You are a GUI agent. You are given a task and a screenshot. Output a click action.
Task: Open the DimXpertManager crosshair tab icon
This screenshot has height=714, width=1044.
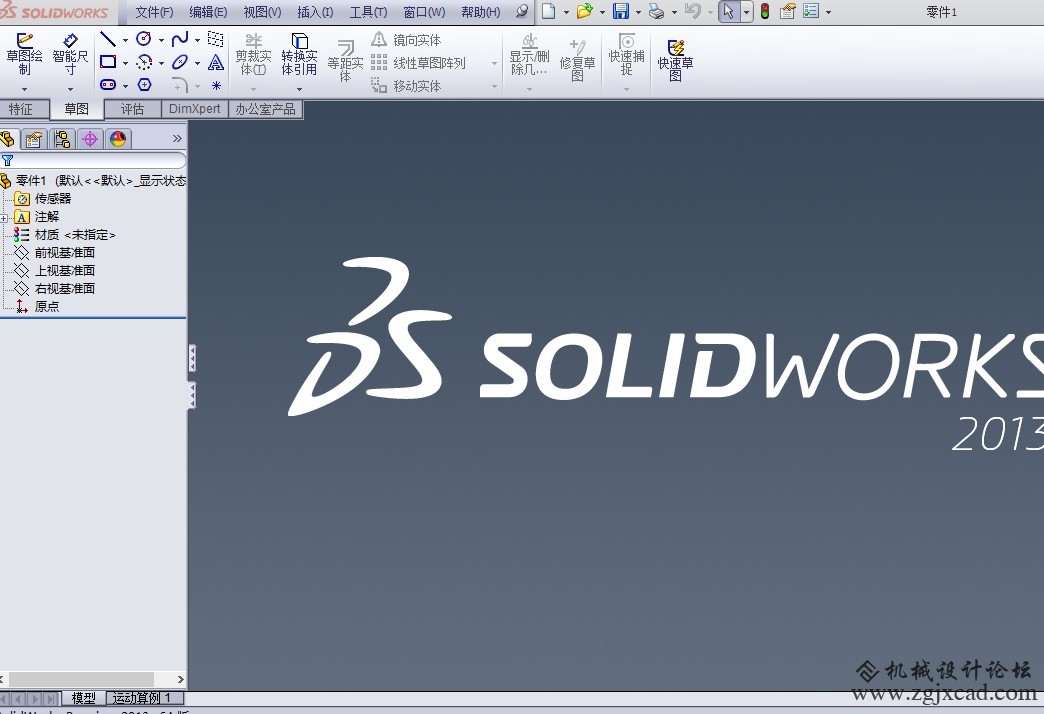coord(90,139)
